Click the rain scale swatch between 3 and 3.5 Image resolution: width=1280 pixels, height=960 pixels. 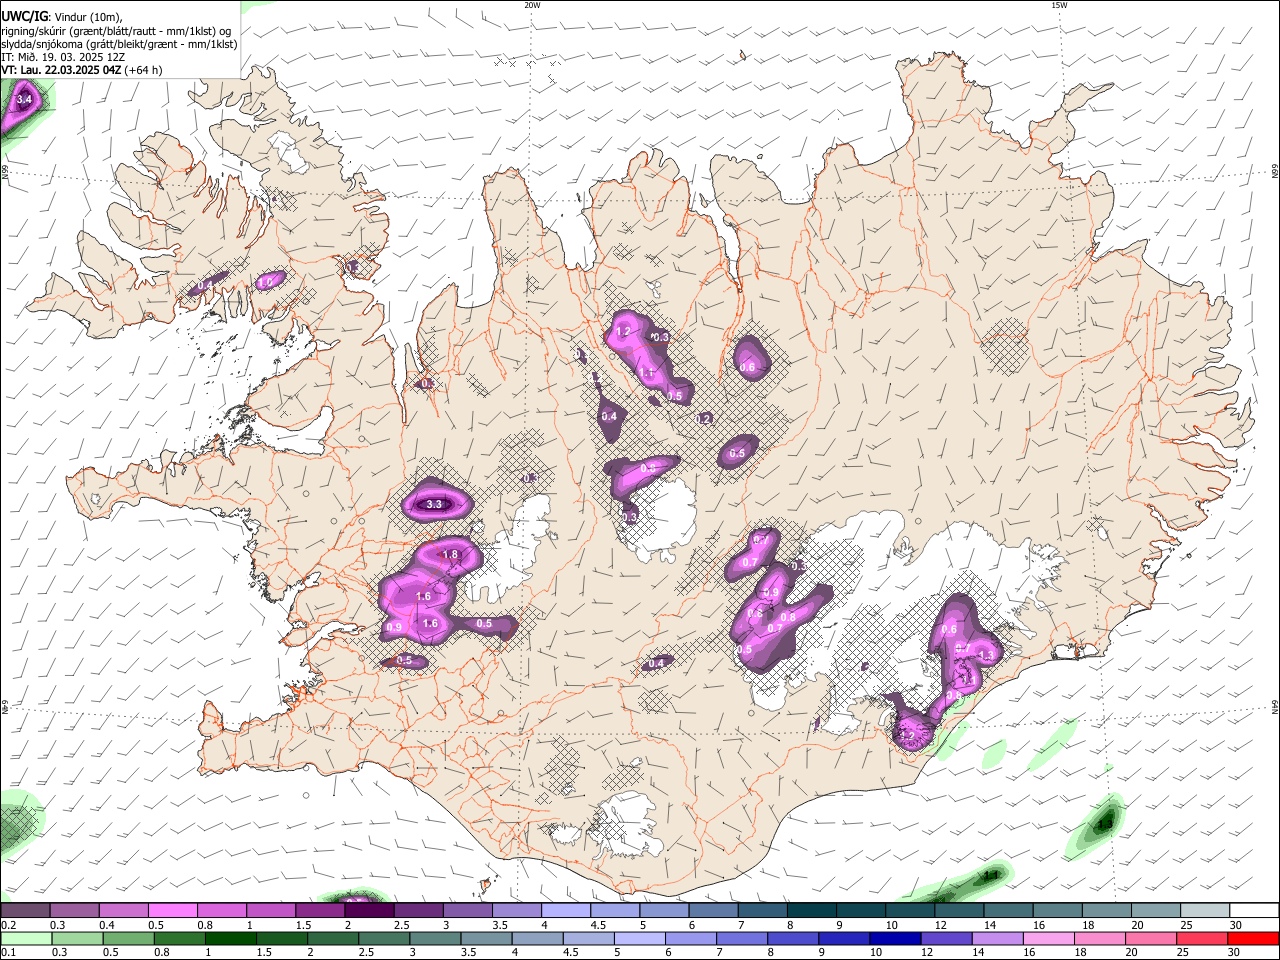(x=435, y=938)
